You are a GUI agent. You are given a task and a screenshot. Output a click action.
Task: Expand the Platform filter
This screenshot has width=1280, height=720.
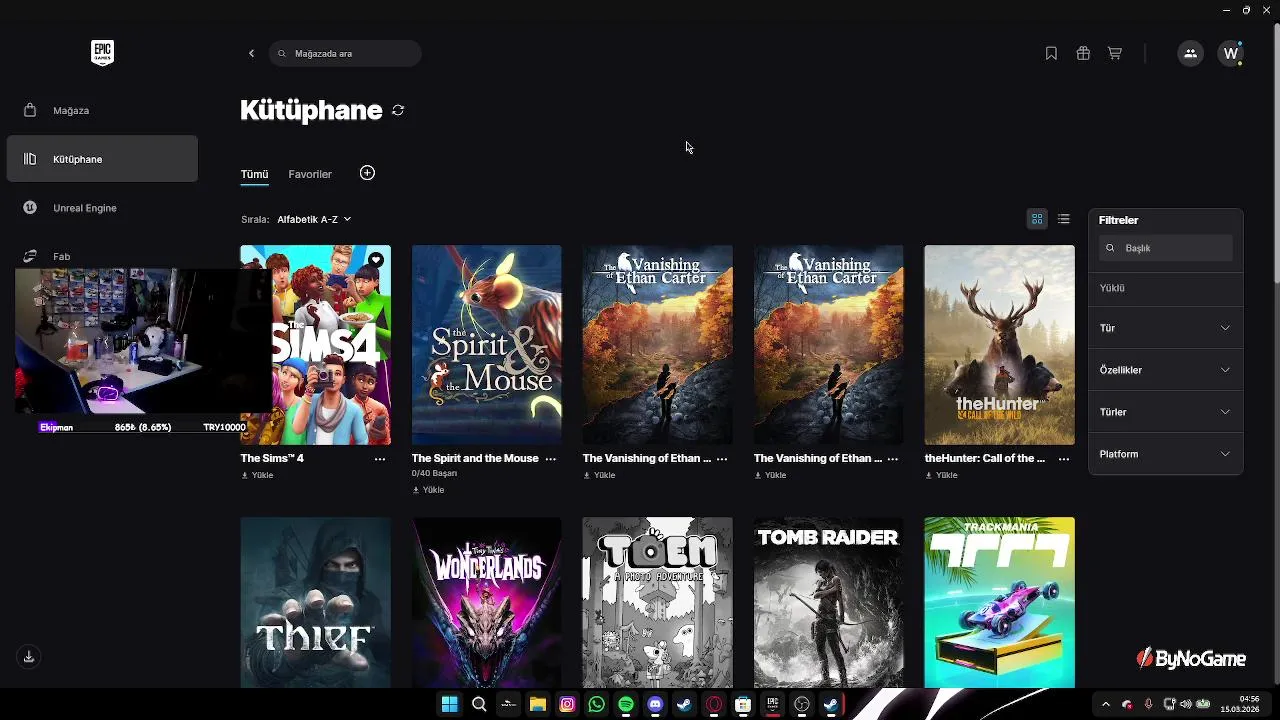point(1165,454)
